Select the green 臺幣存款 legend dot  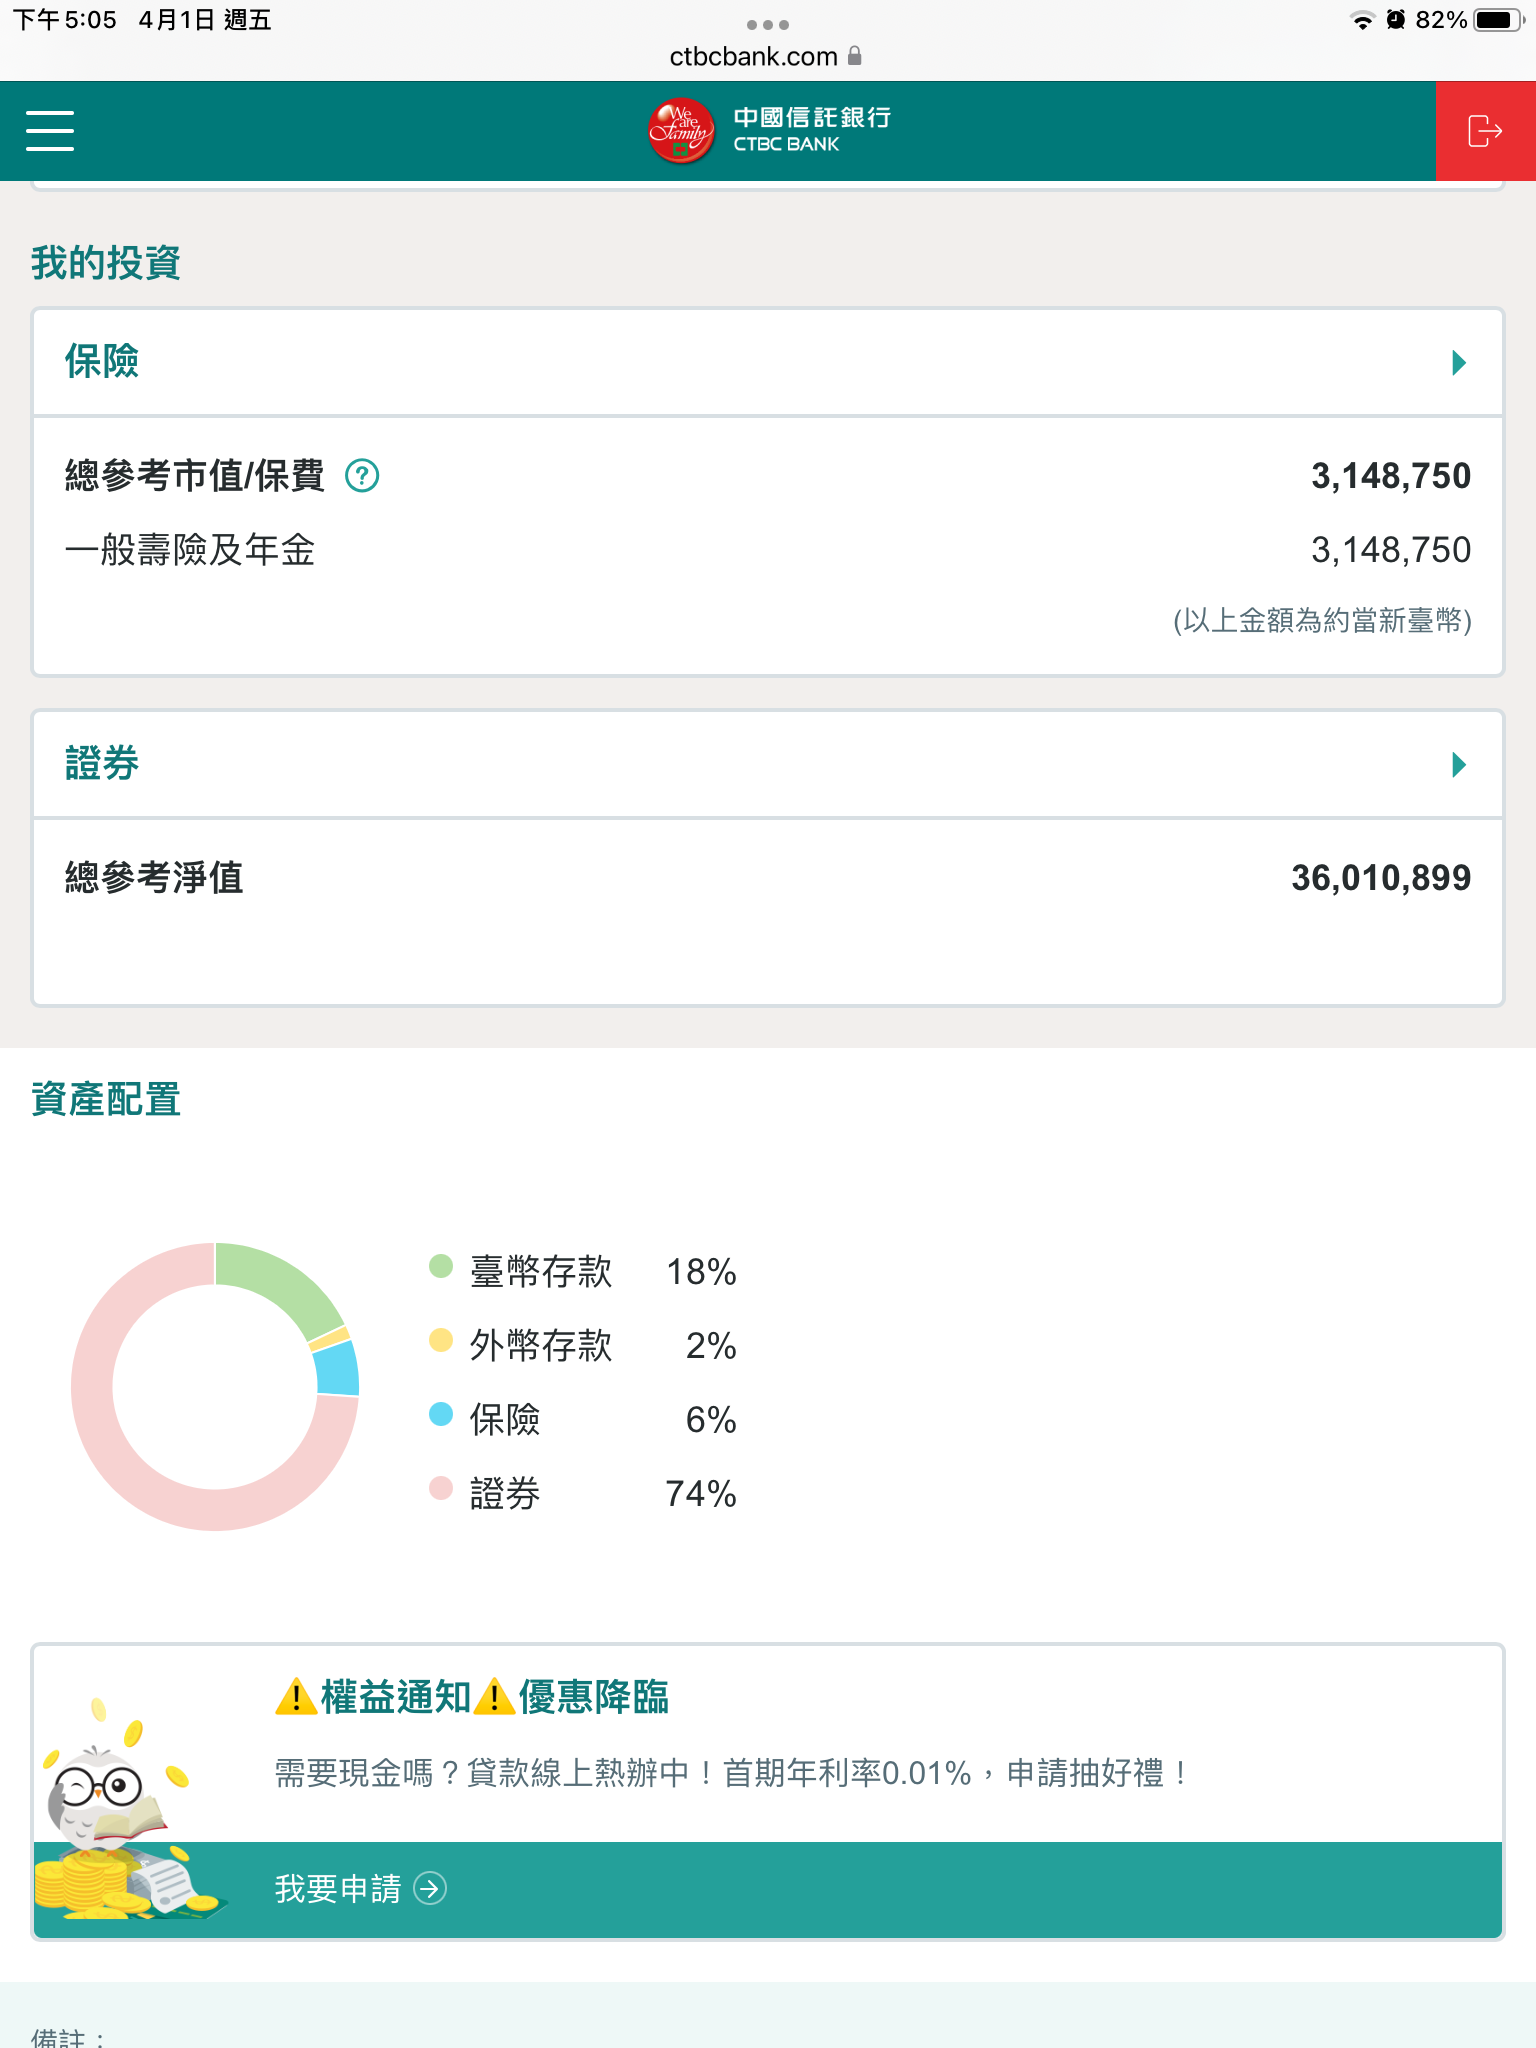[x=441, y=1267]
